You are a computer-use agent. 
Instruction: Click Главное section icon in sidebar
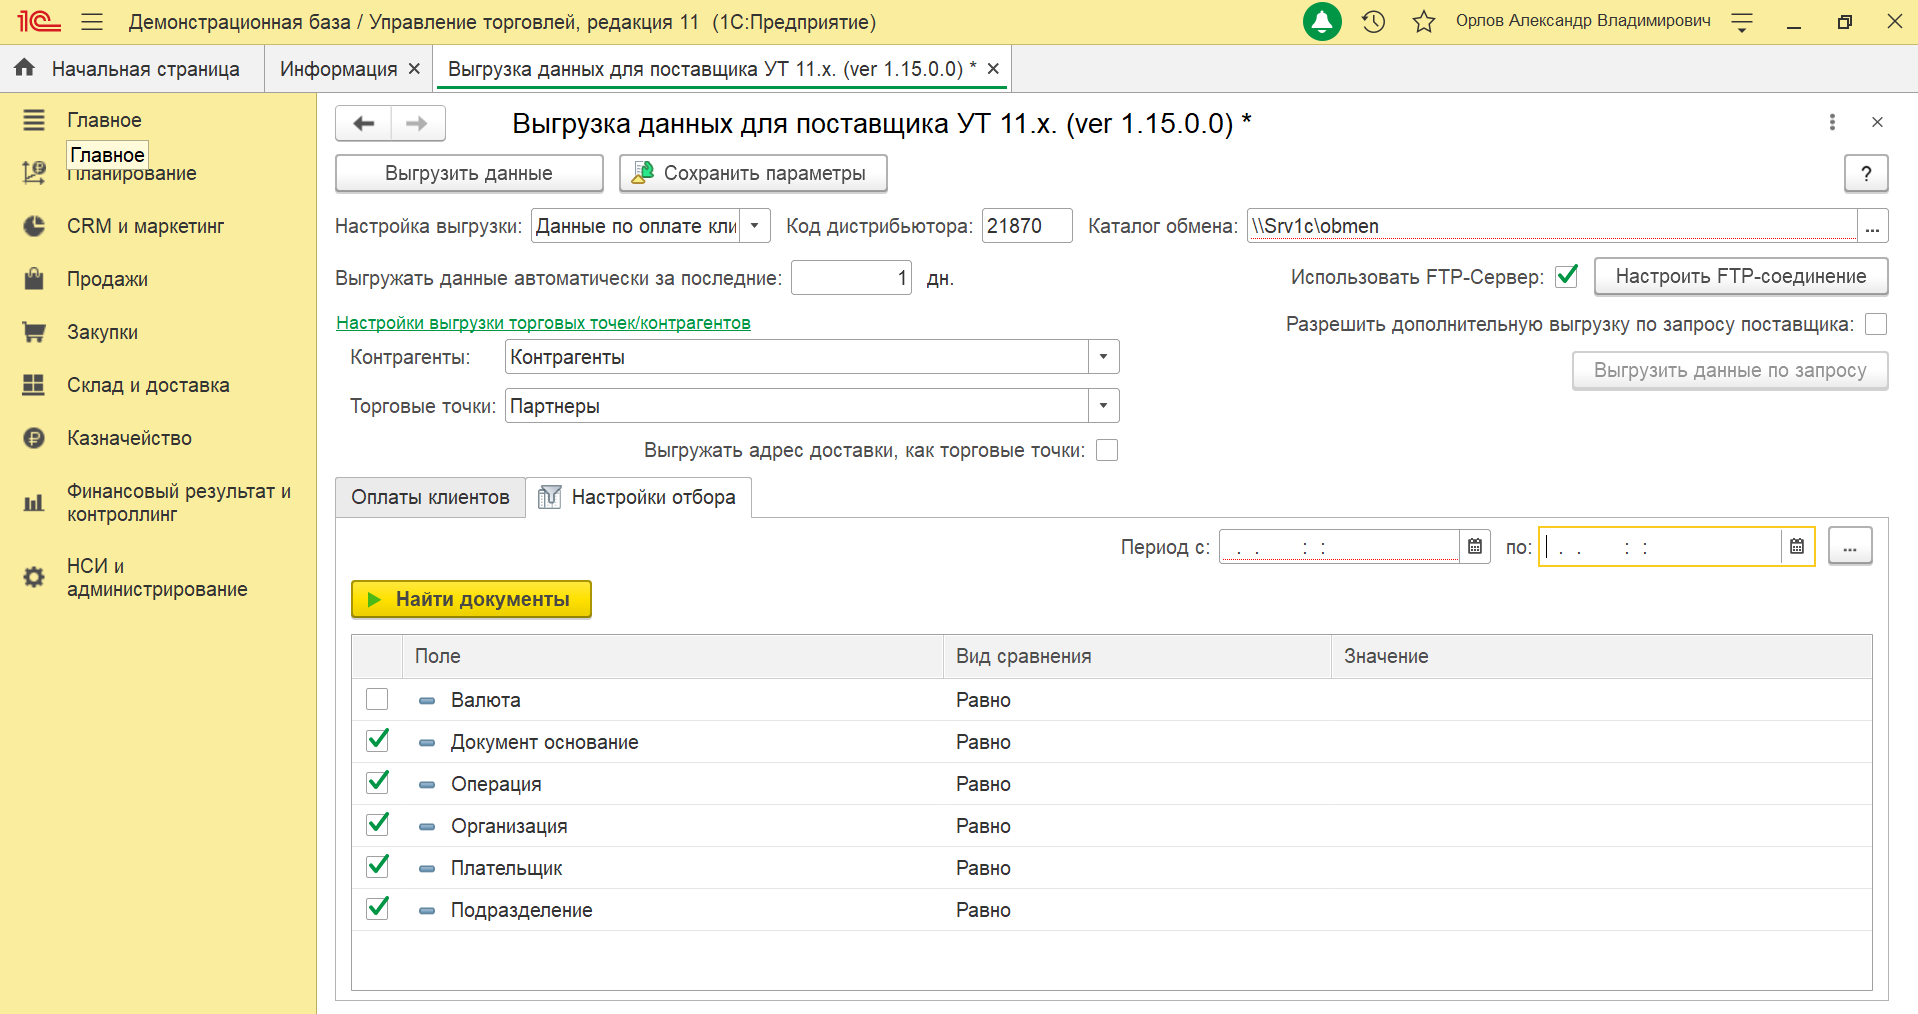click(x=34, y=120)
